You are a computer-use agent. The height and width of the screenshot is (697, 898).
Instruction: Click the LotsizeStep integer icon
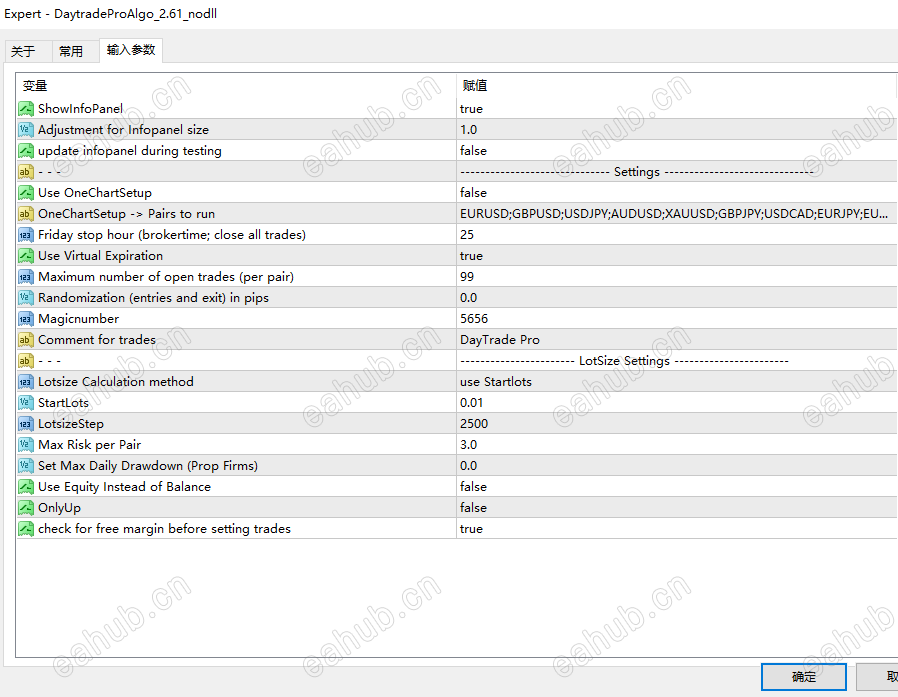[x=26, y=423]
